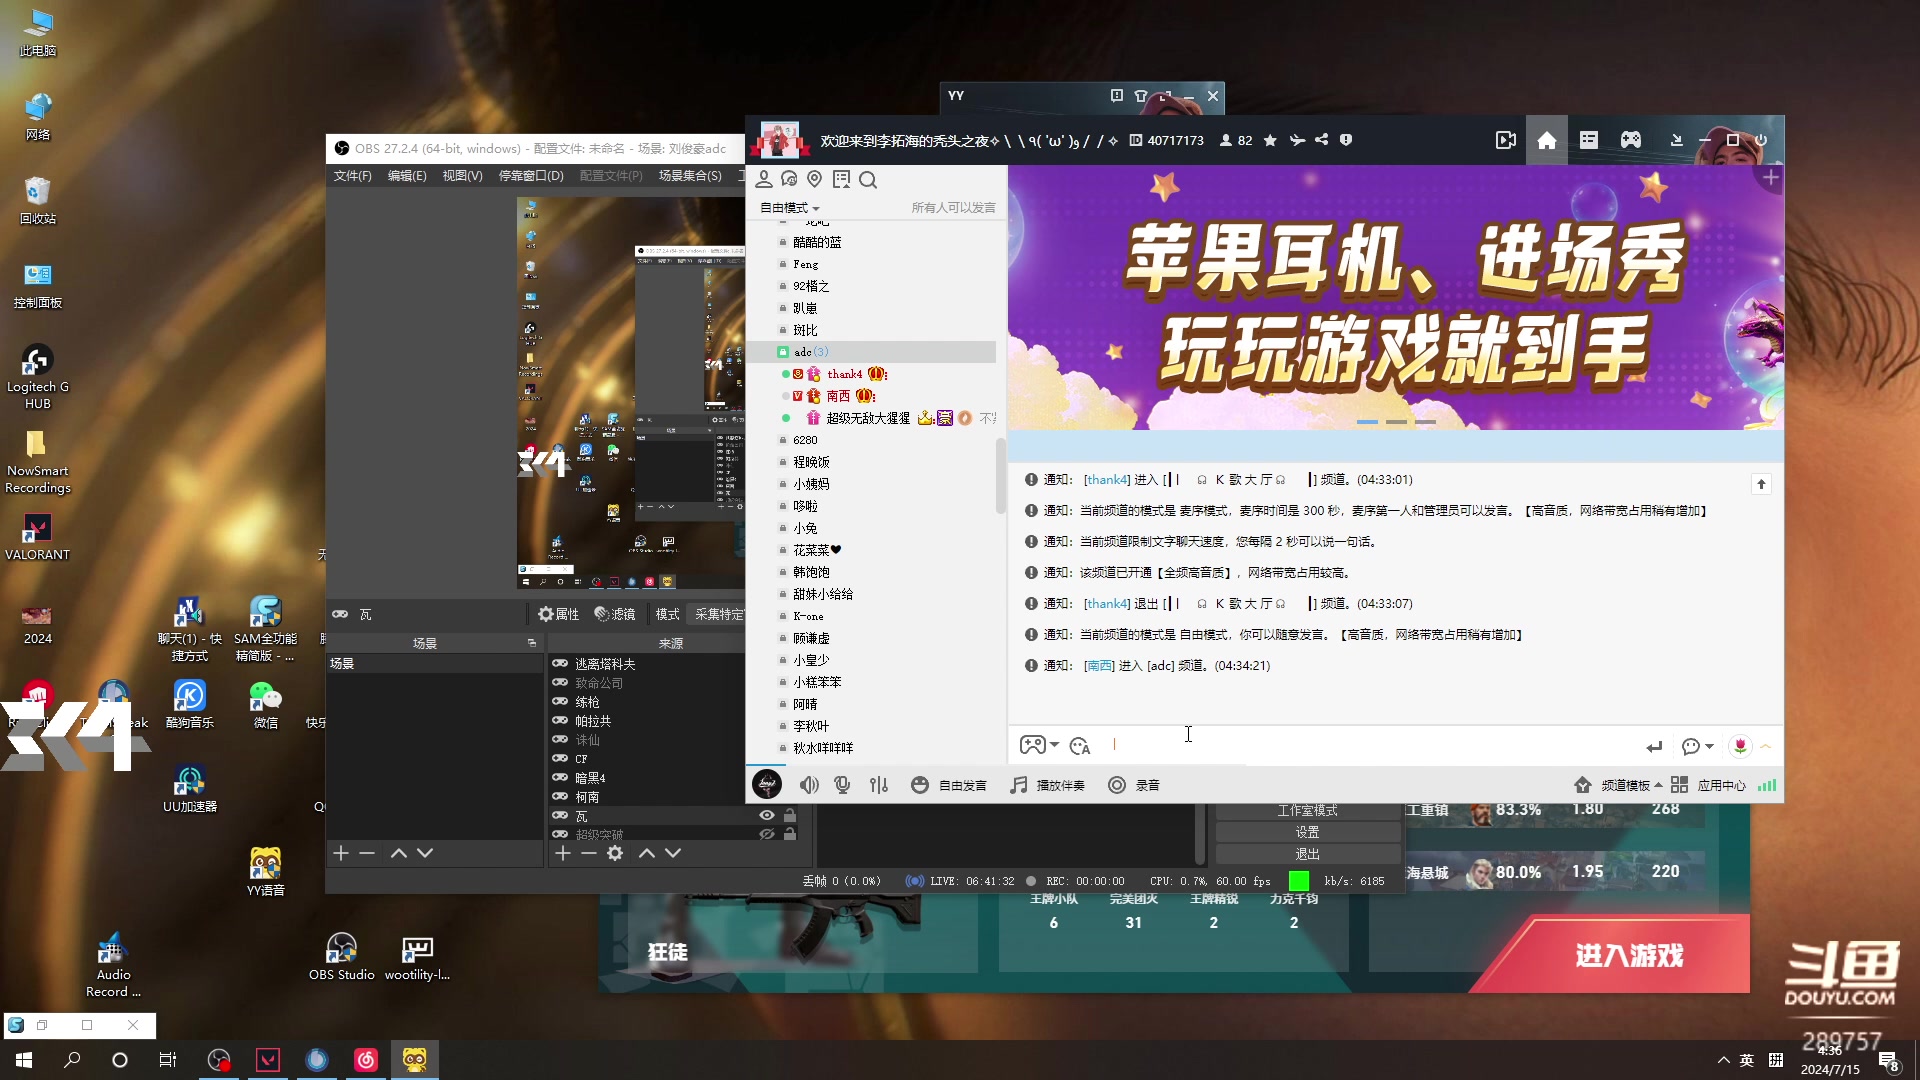
Task: Toggle lock on the 超级突破 source
Action: pos(790,834)
